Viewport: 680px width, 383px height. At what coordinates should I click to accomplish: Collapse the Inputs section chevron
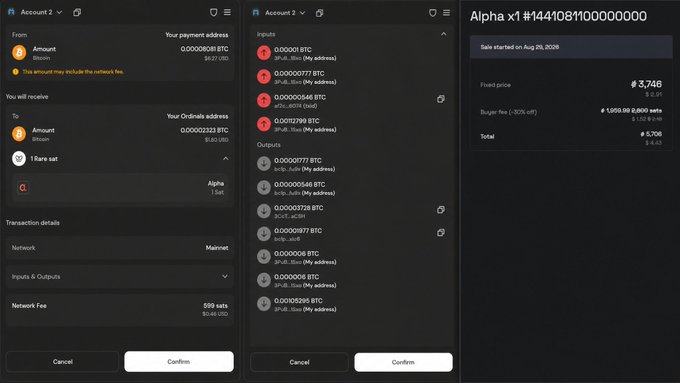[x=443, y=34]
